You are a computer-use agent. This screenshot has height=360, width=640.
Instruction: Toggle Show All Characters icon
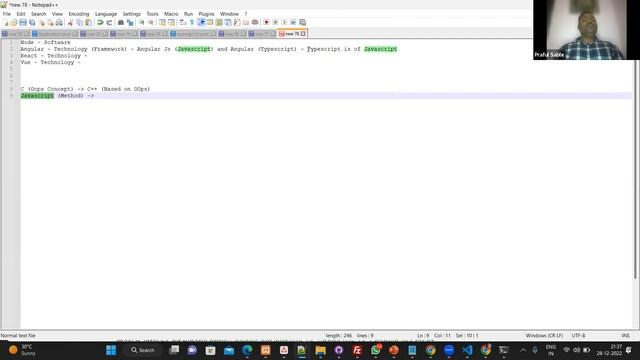[192, 22]
